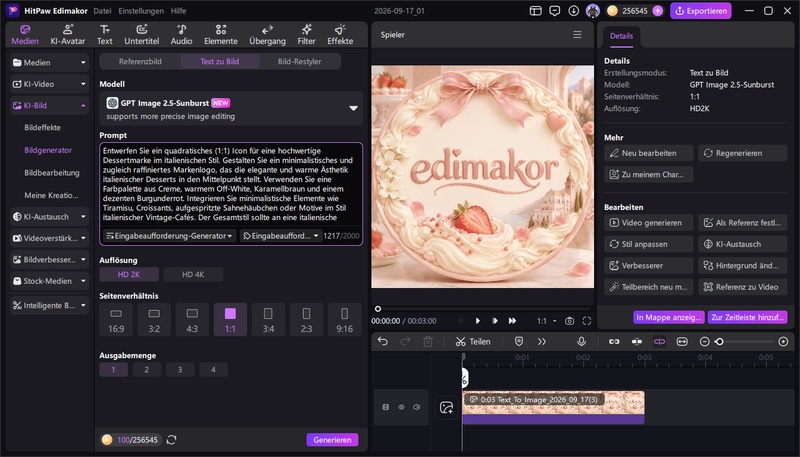This screenshot has width=800, height=457.
Task: Select HD 2K resolution
Action: 129,274
